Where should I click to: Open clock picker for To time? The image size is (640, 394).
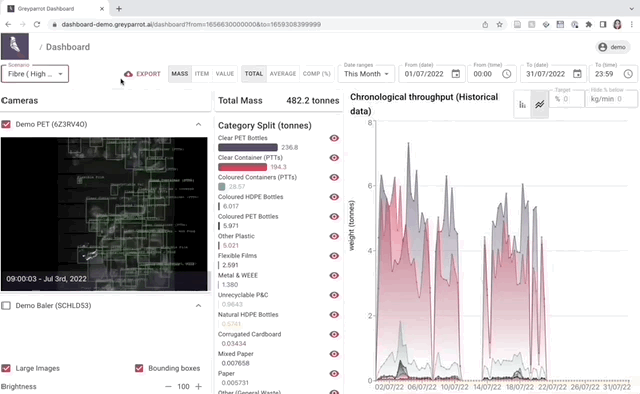628,74
